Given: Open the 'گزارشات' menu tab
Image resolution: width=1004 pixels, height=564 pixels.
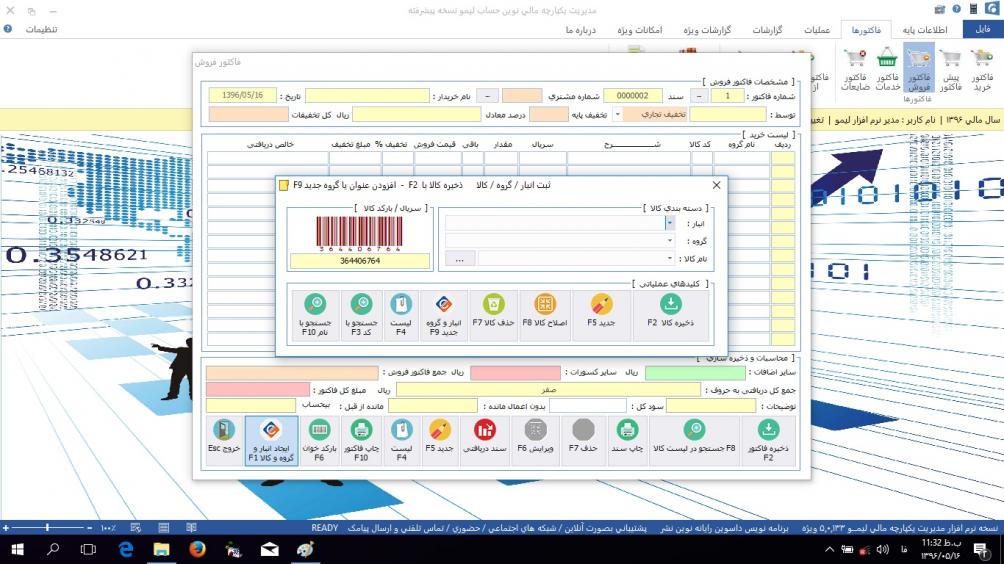Looking at the screenshot, I should tap(765, 30).
